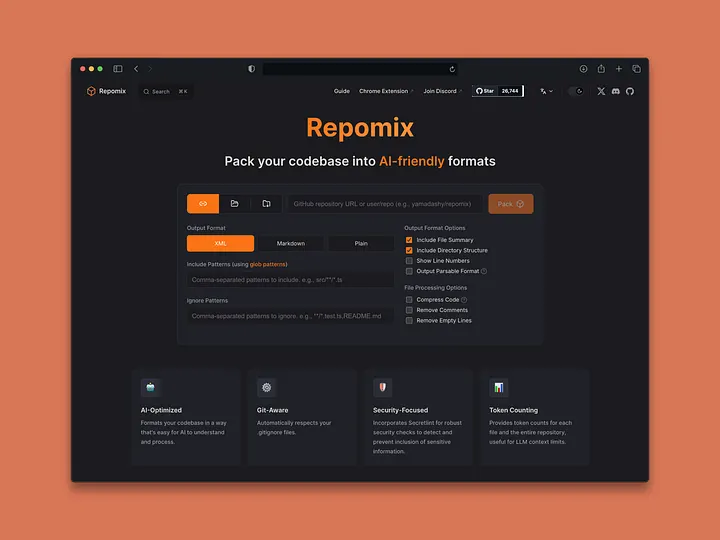This screenshot has width=720, height=540.
Task: Choose Plain output format
Action: 361,243
